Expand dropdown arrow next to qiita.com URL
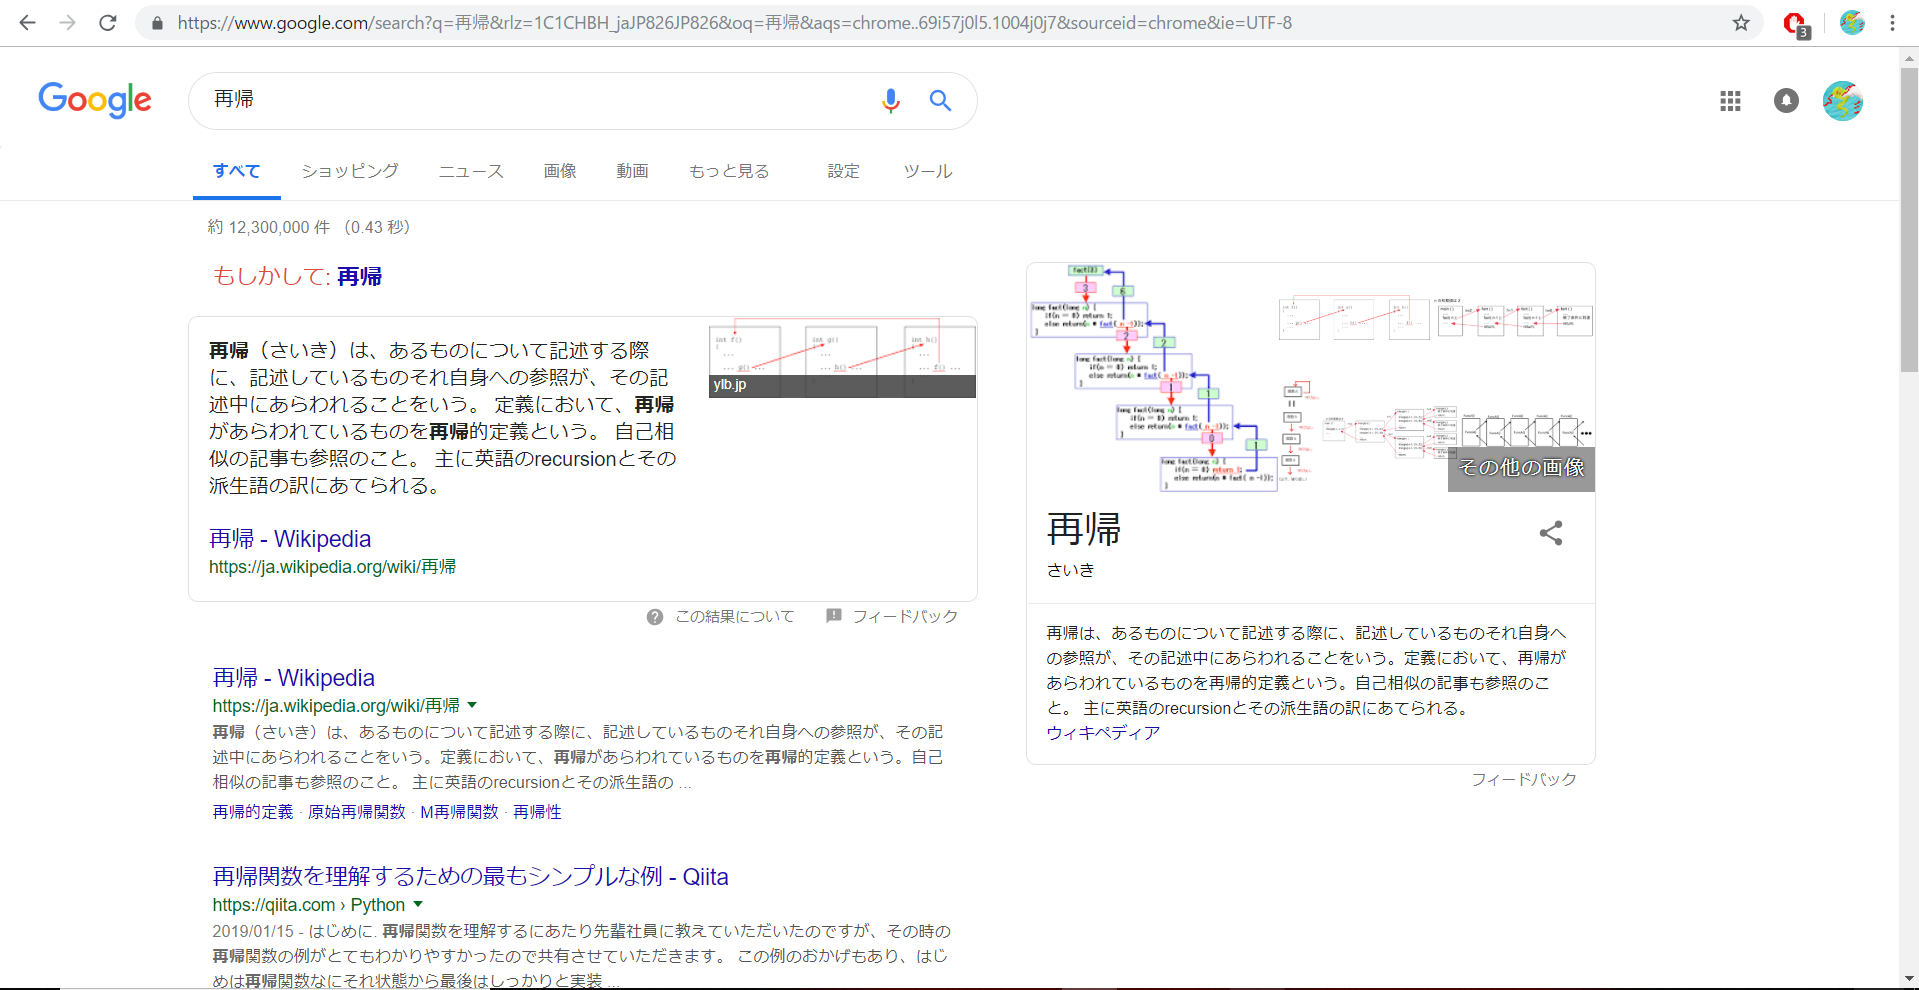The width and height of the screenshot is (1919, 990). pyautogui.click(x=418, y=904)
